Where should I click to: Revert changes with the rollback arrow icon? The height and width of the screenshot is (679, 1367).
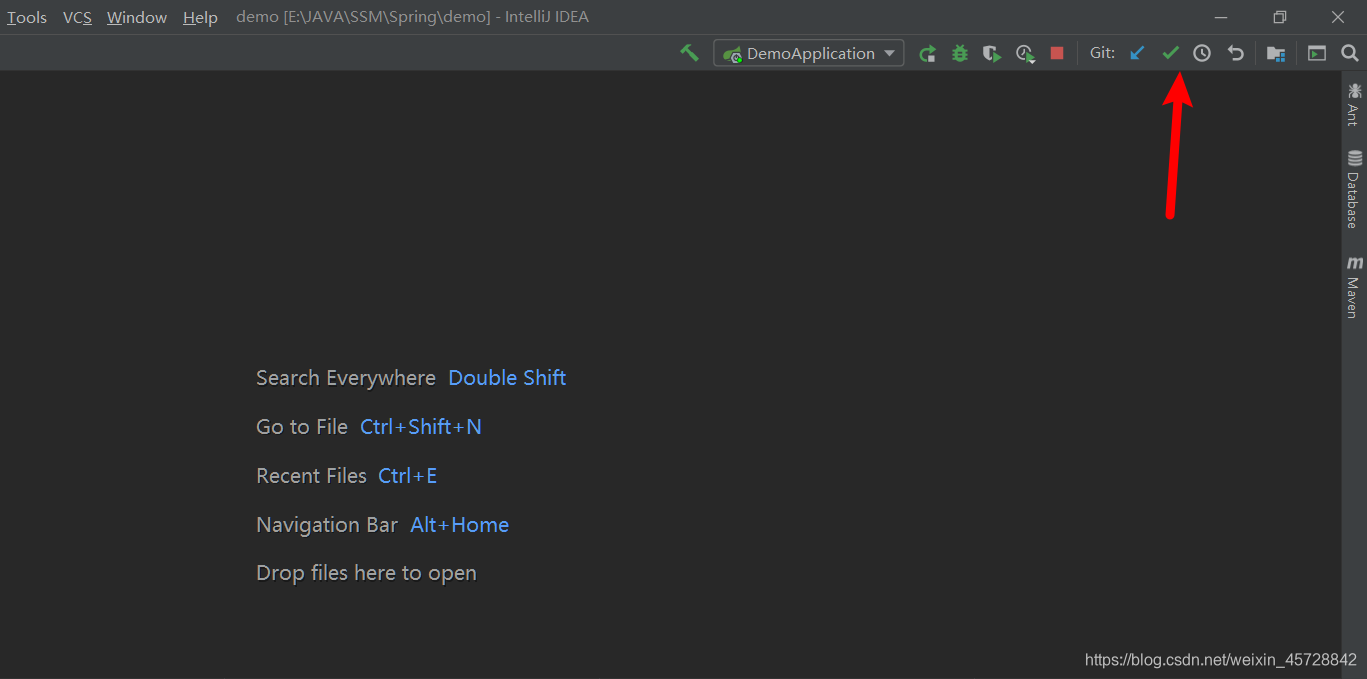pyautogui.click(x=1236, y=54)
